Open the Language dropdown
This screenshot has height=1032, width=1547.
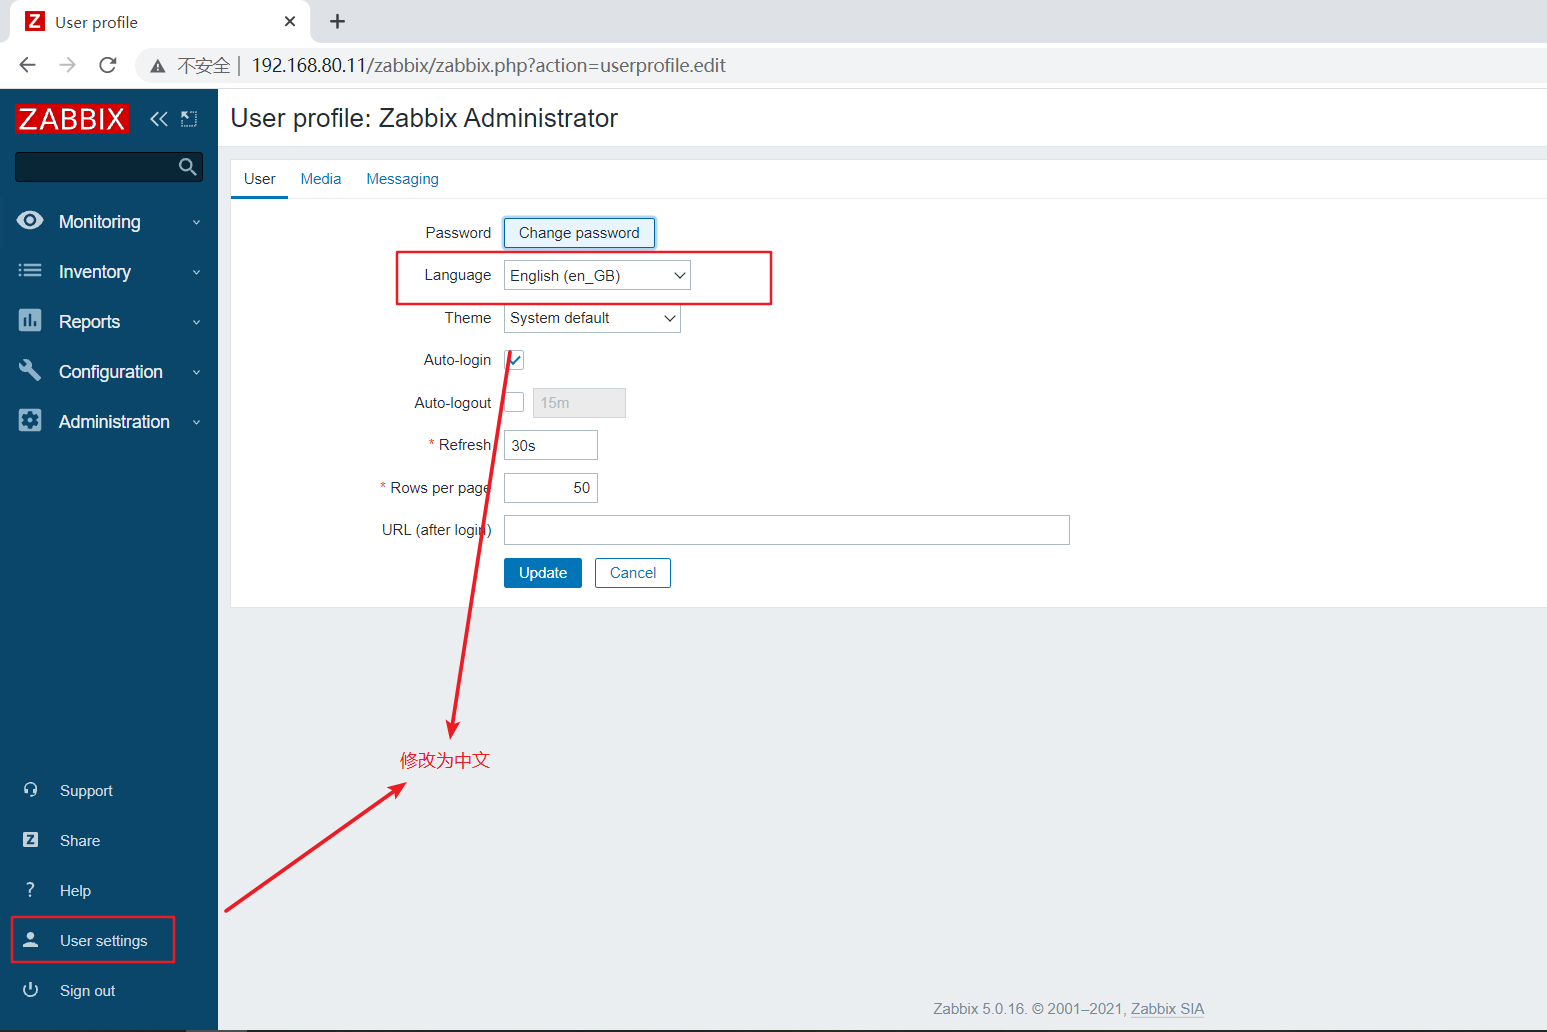[x=597, y=275]
